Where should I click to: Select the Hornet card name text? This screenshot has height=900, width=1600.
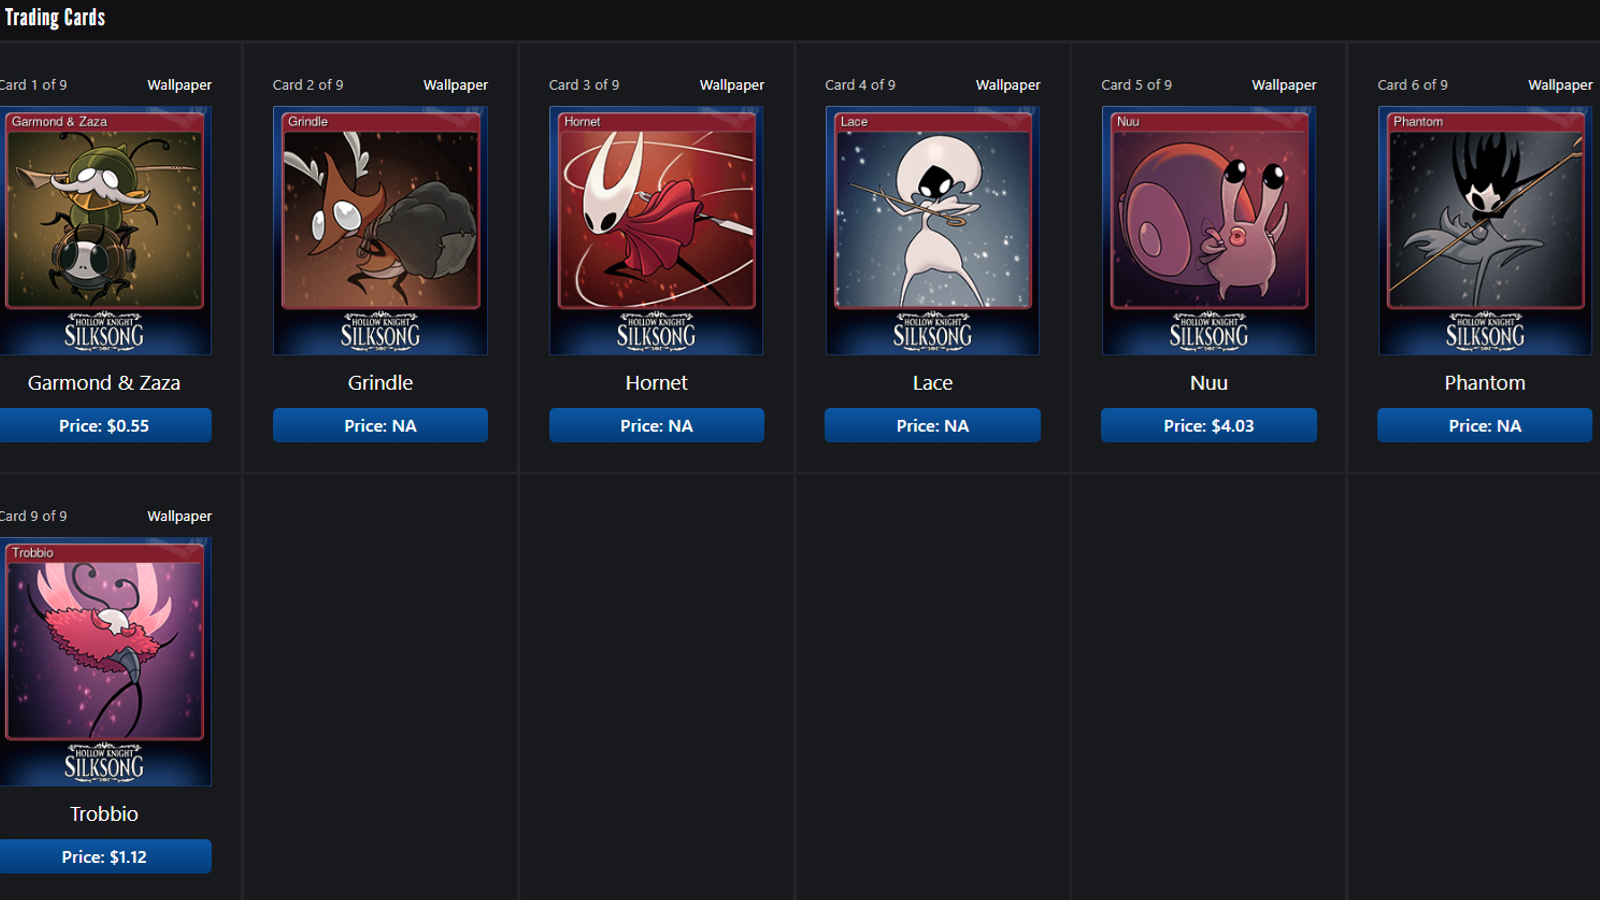click(656, 383)
